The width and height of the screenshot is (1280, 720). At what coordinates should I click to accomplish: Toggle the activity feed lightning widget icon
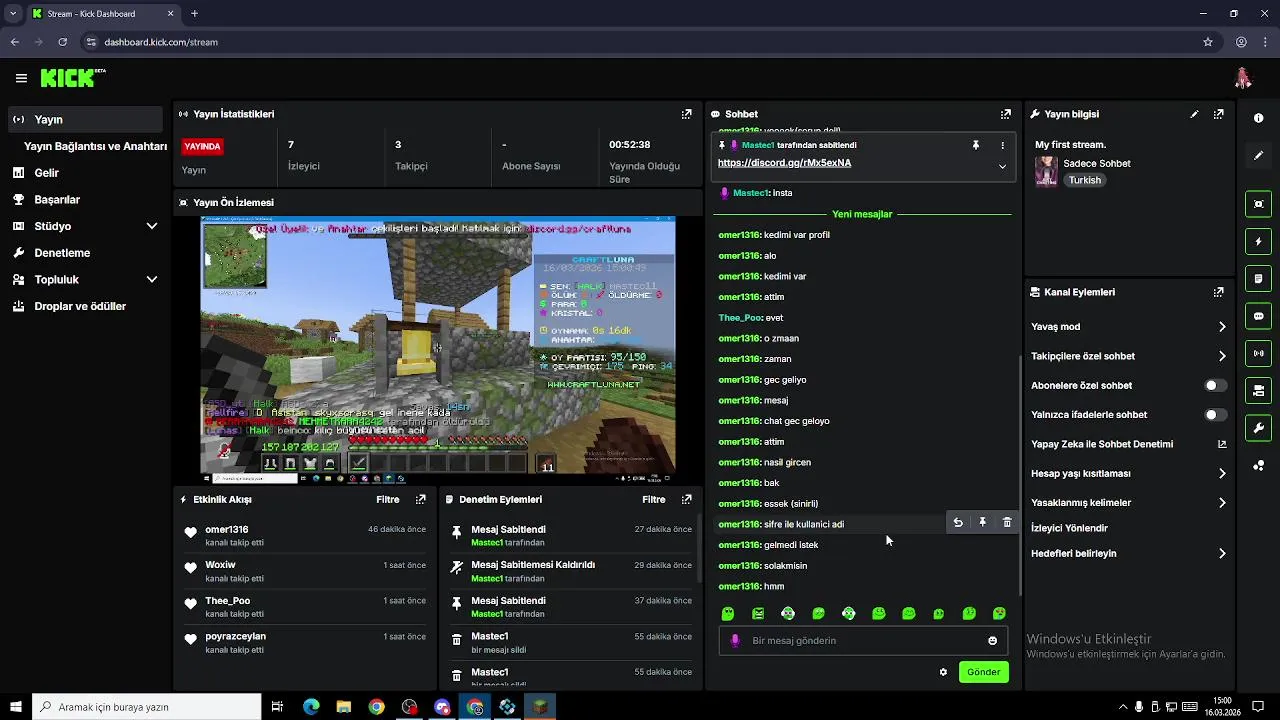(x=1258, y=241)
